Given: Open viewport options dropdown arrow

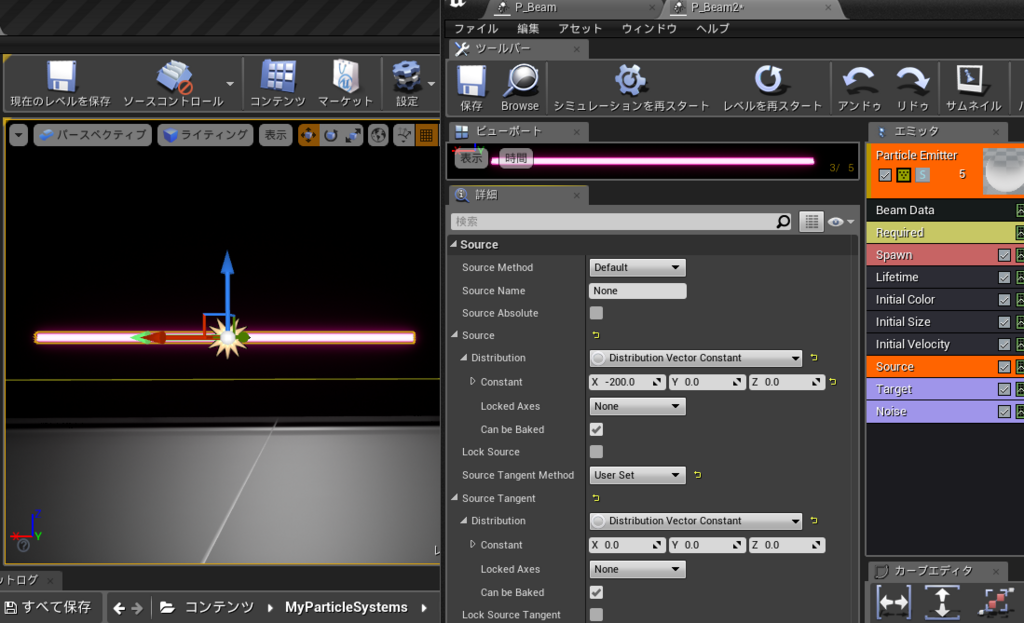Looking at the screenshot, I should coord(18,135).
